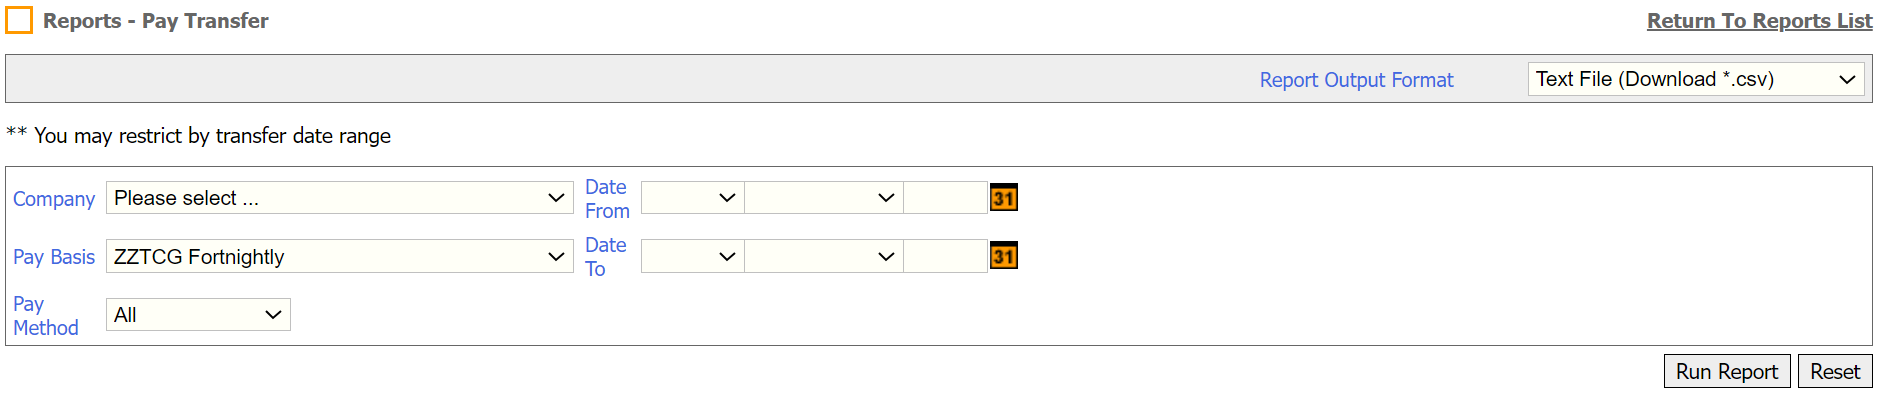Open the Date To calendar picker icon
Viewport: 1882px width, 394px height.
1003,256
